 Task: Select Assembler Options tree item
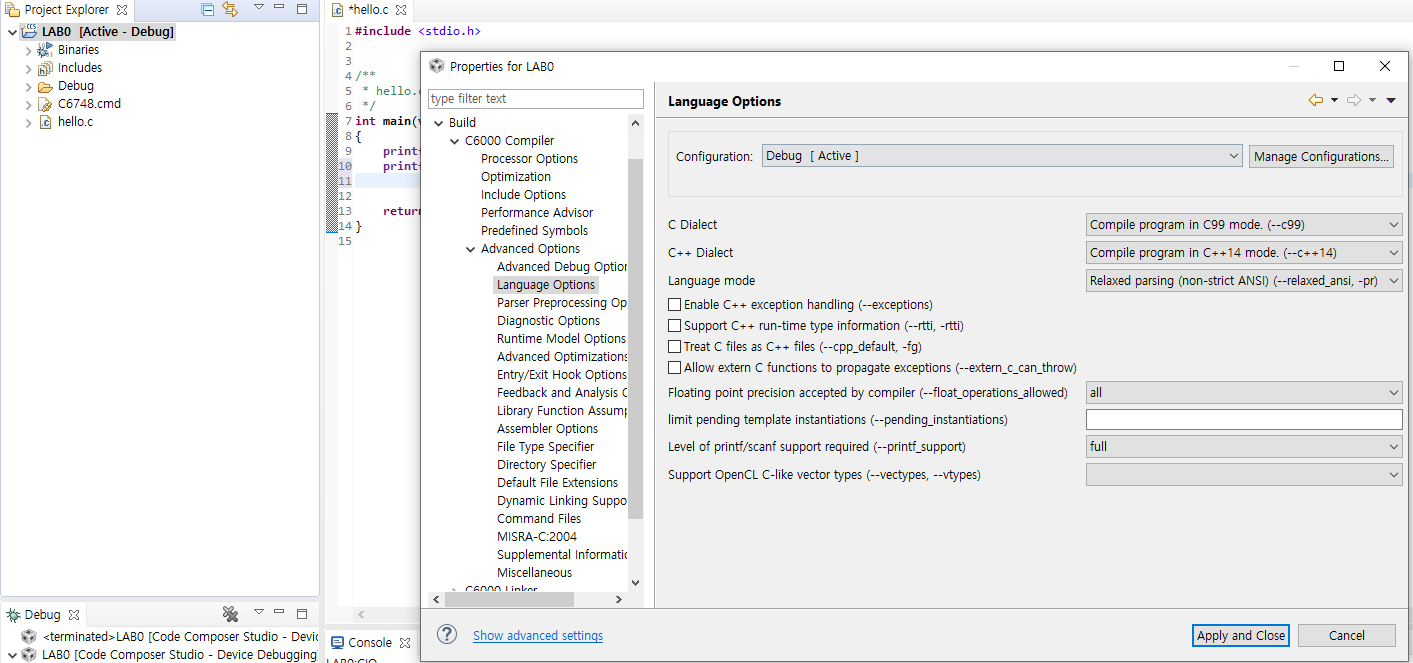547,429
